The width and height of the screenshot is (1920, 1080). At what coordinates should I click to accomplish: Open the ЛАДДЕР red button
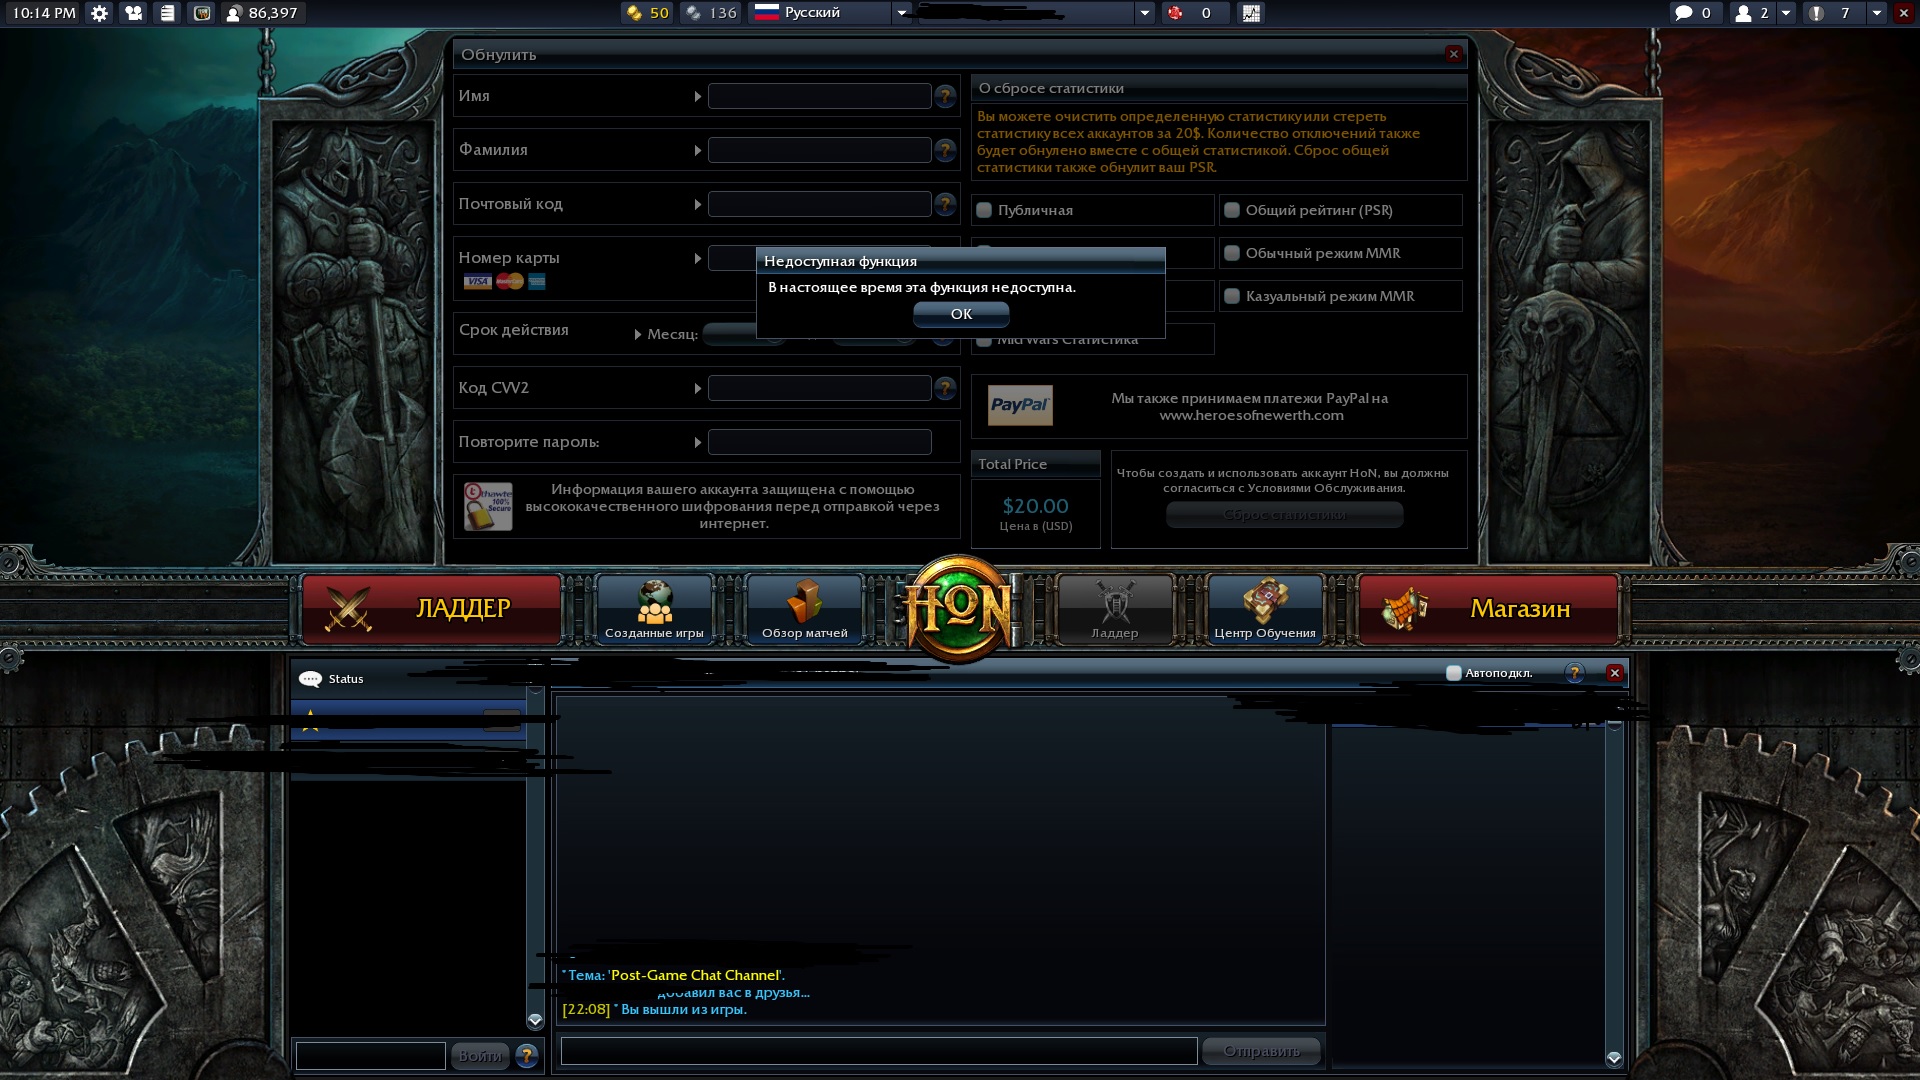(431, 608)
